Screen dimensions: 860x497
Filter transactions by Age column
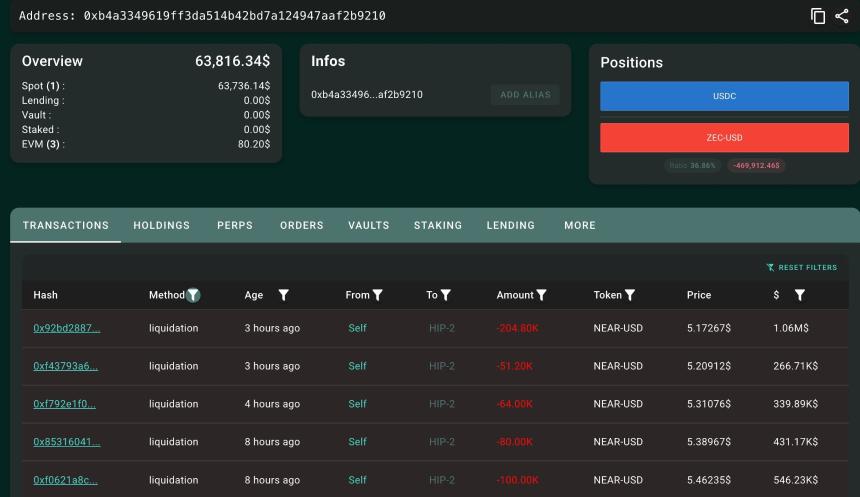283,295
